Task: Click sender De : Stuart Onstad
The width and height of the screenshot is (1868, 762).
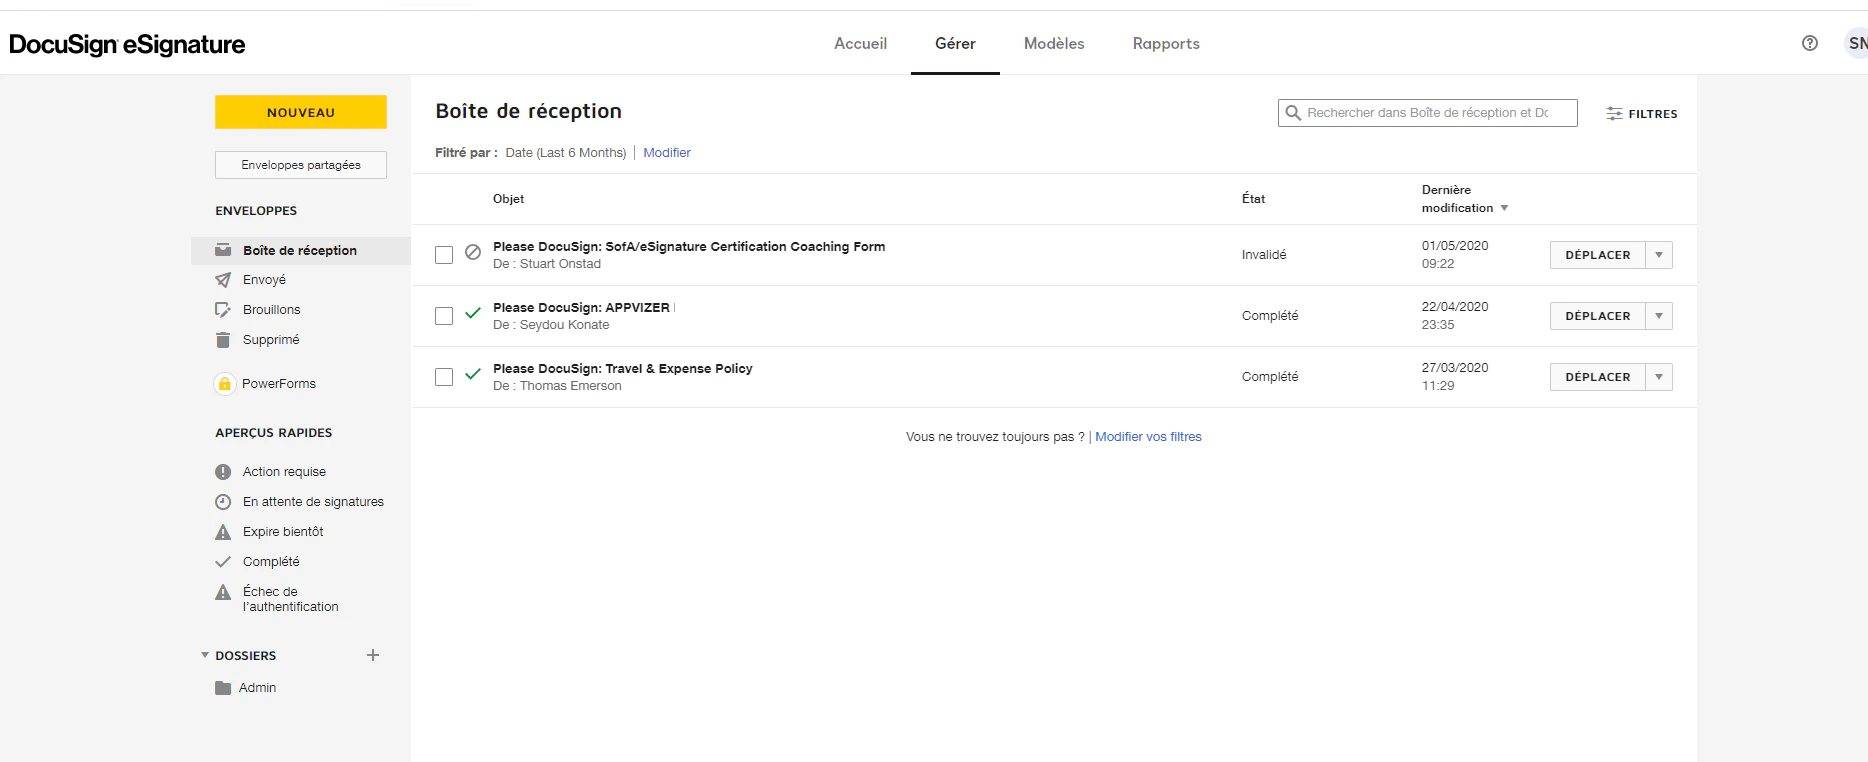Action: [547, 264]
